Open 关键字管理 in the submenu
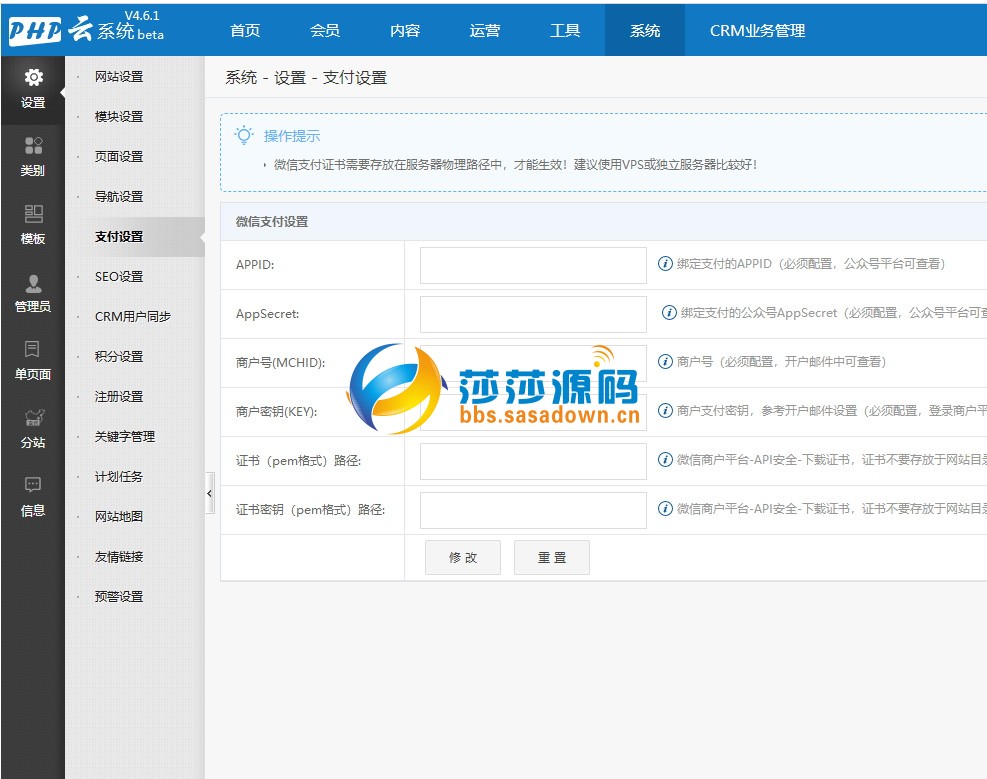This screenshot has height=779, width=987. point(125,437)
